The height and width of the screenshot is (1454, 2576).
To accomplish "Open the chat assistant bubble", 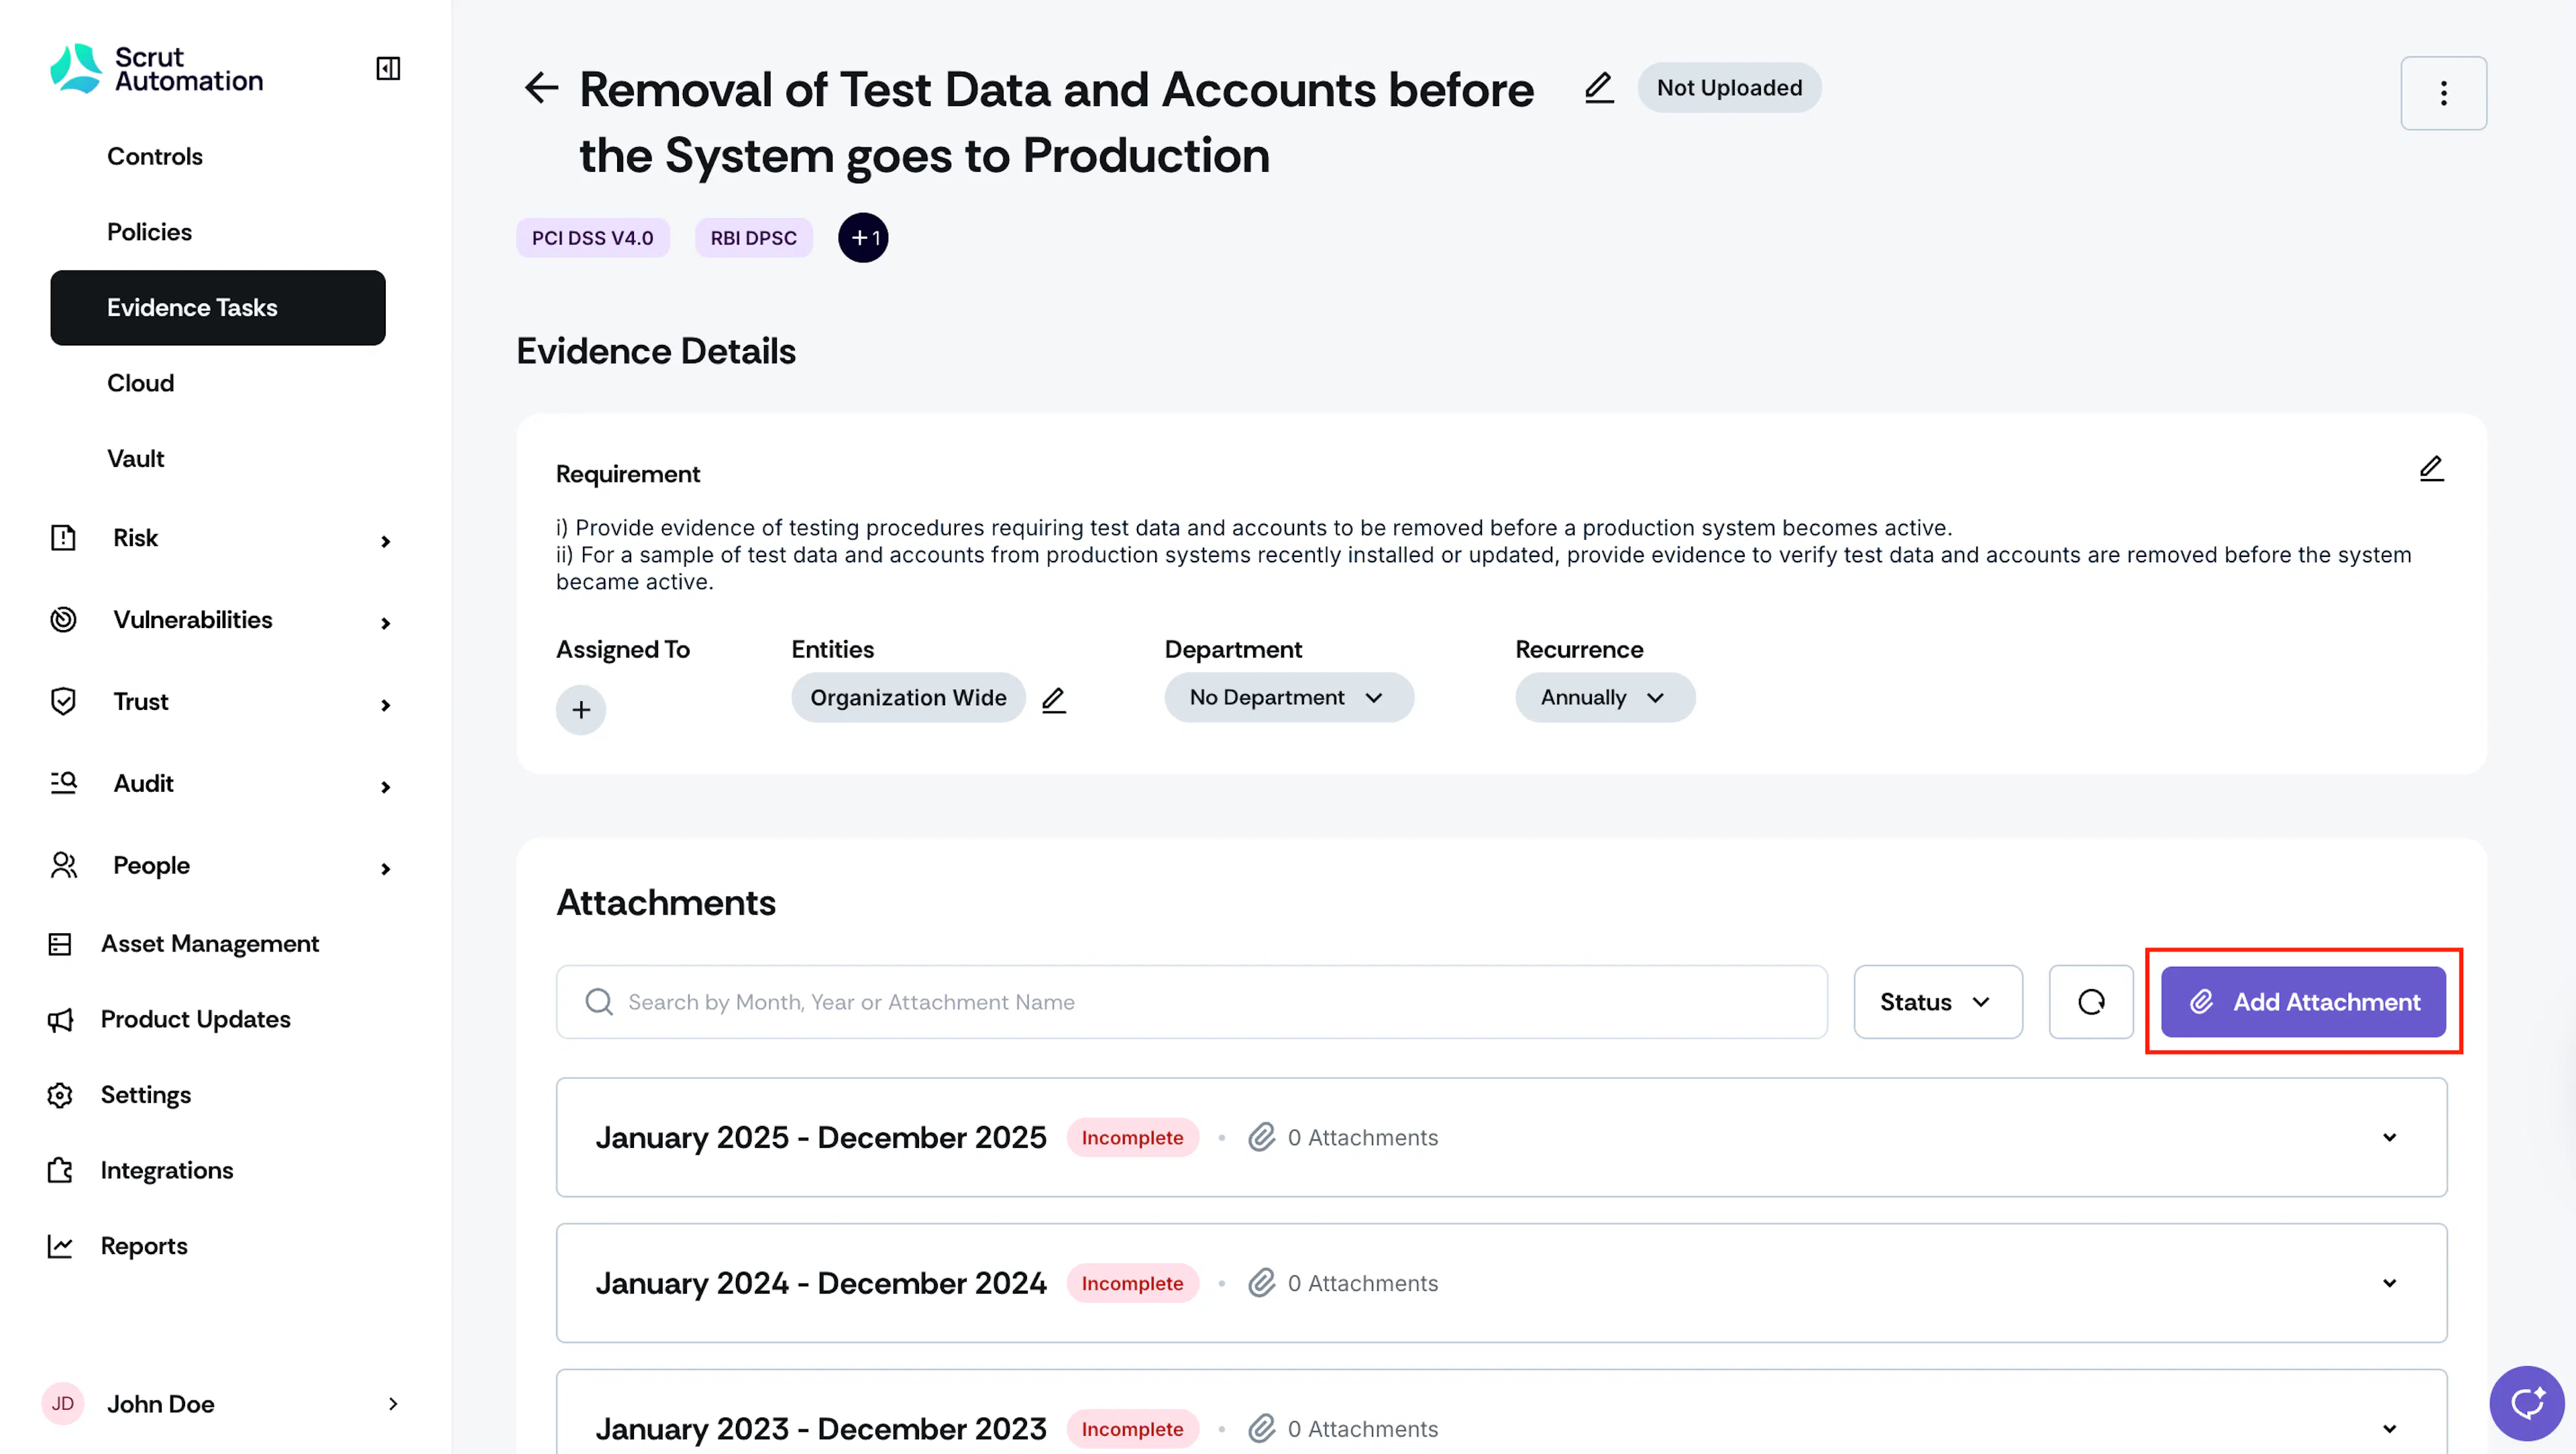I will (x=2526, y=1403).
